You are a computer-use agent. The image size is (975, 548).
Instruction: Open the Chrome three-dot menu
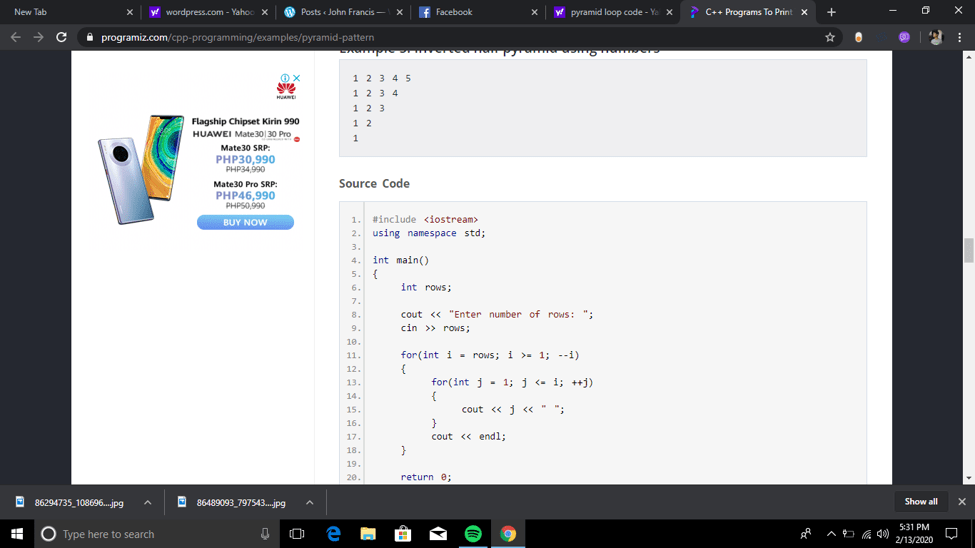(959, 37)
